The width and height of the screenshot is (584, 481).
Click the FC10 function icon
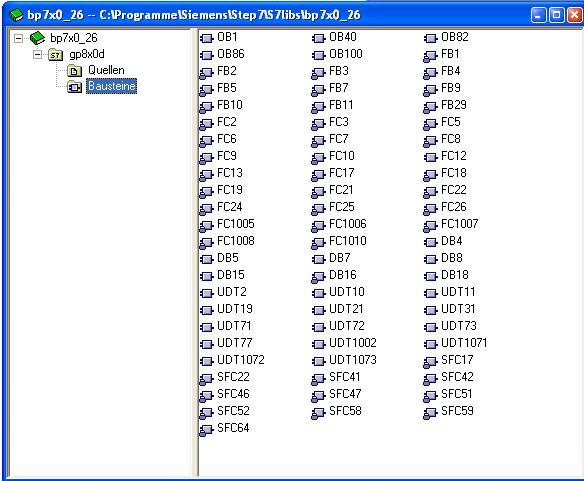click(318, 158)
